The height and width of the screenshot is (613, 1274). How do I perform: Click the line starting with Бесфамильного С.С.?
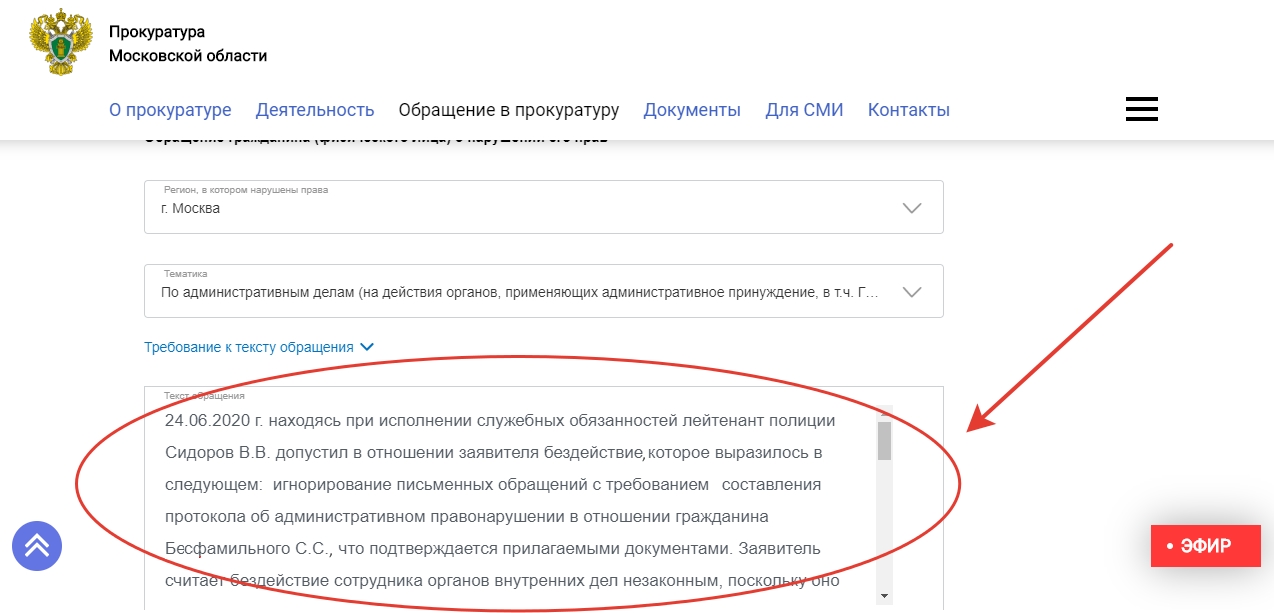point(493,548)
